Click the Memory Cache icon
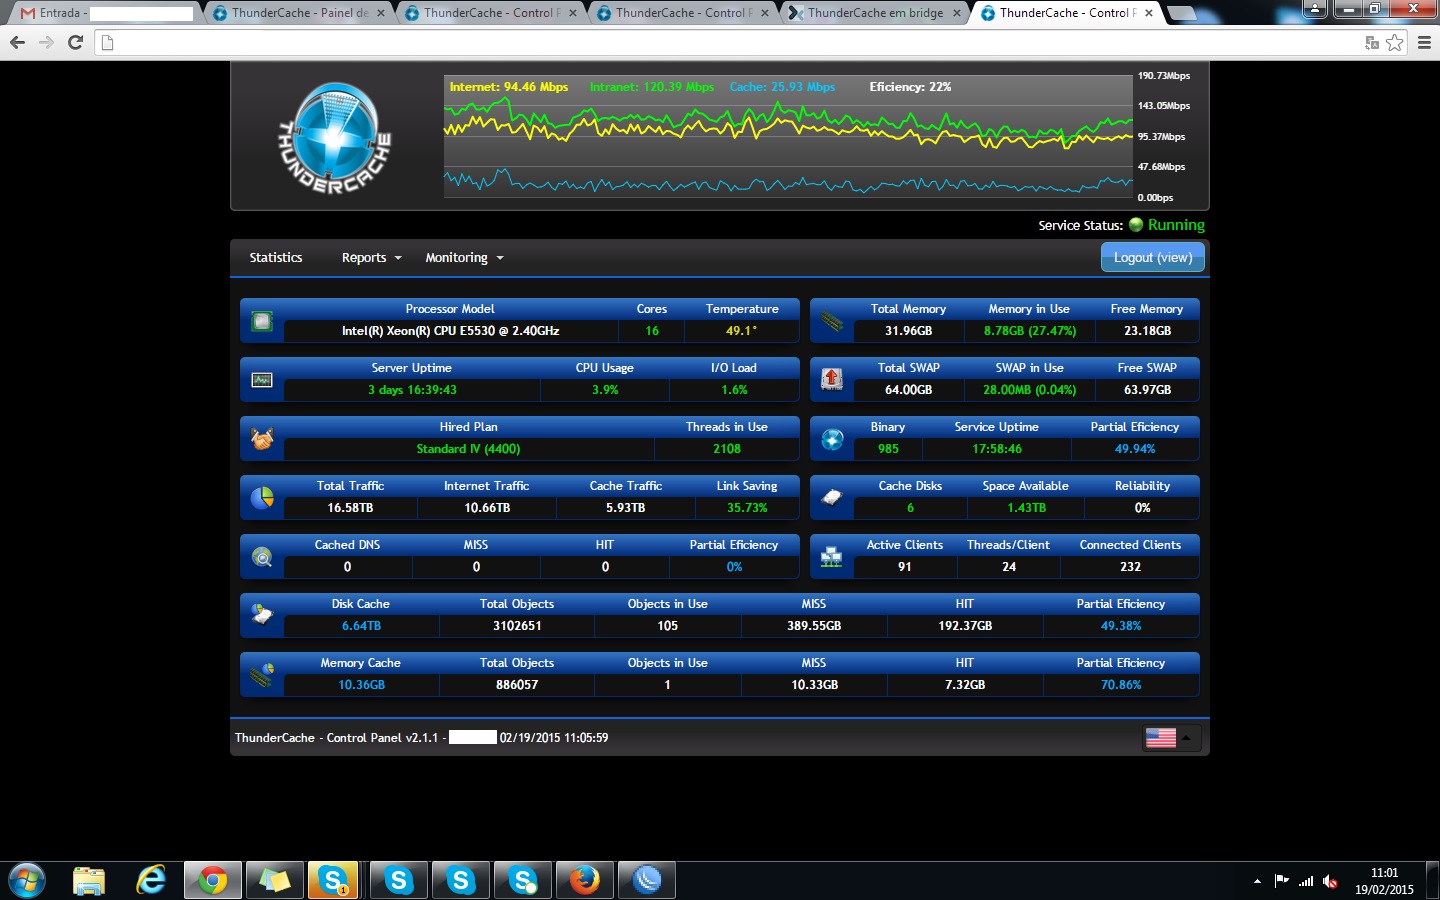This screenshot has width=1440, height=900. tap(262, 675)
